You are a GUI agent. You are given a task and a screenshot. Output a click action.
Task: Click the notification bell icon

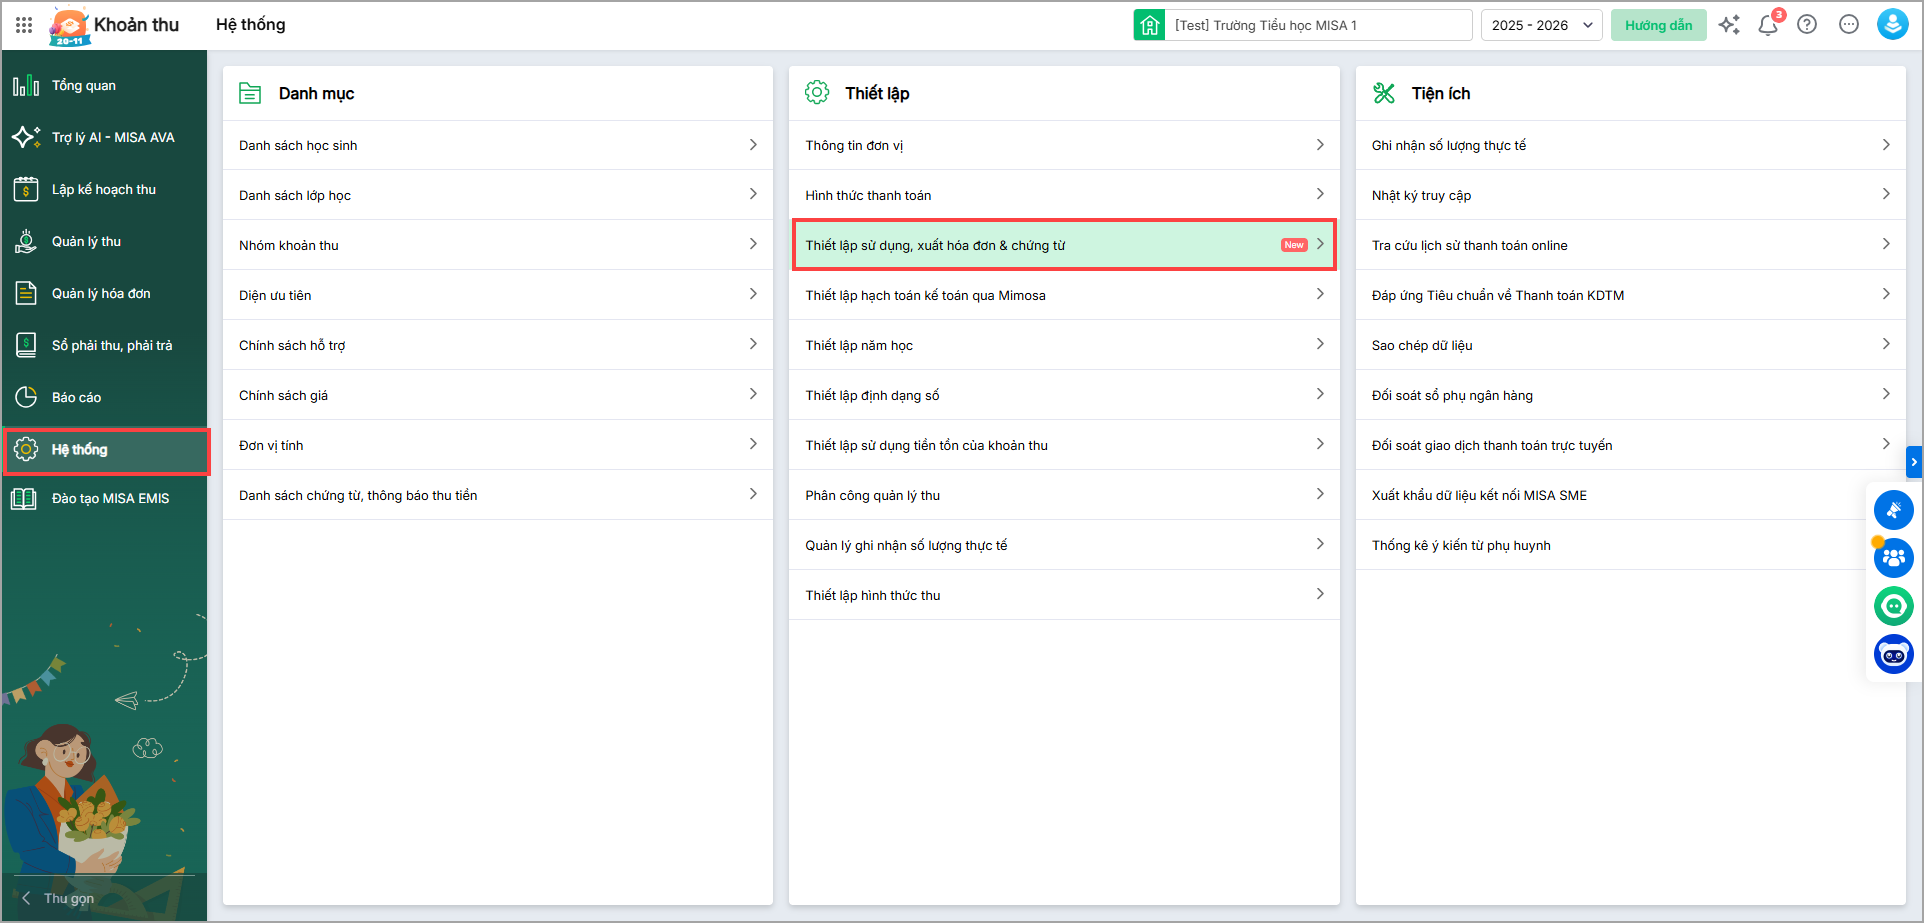click(x=1767, y=25)
